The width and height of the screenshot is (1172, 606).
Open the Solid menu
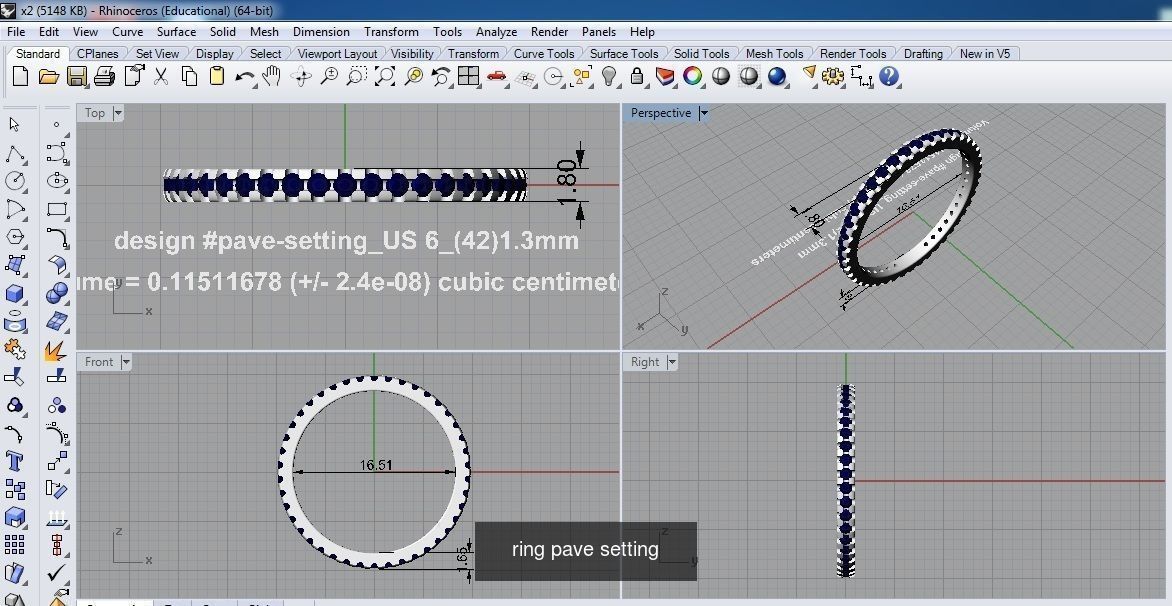point(223,31)
